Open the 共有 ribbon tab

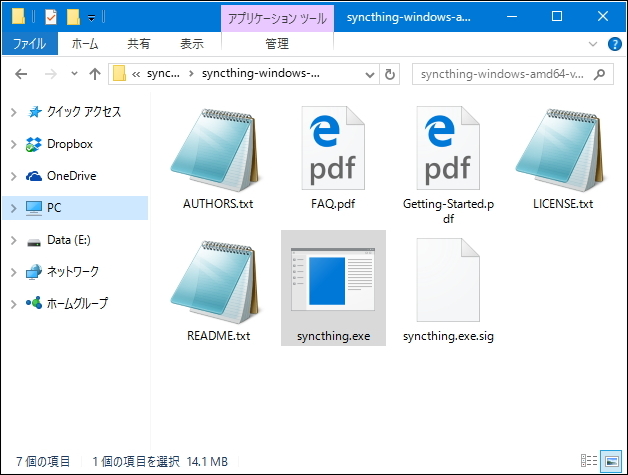[x=139, y=43]
